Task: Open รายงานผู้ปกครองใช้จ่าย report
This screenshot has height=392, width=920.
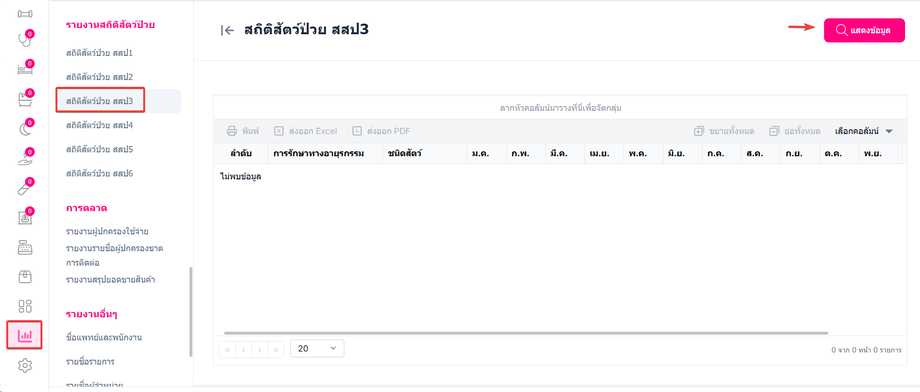Action: coord(107,231)
